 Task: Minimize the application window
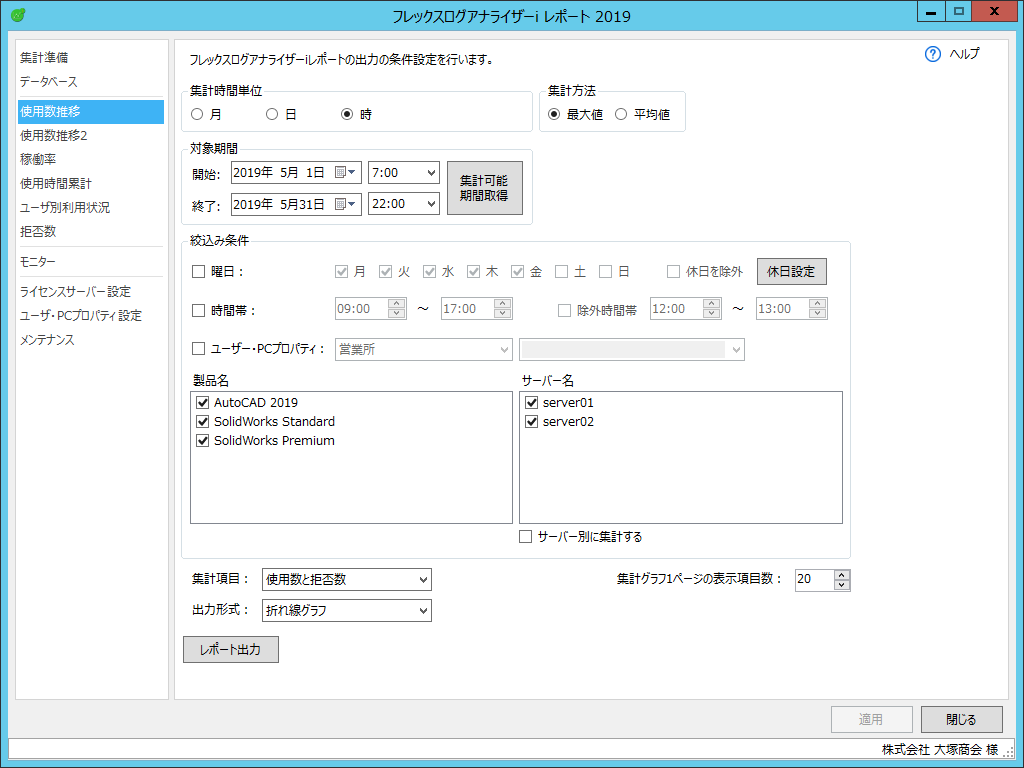tap(931, 11)
